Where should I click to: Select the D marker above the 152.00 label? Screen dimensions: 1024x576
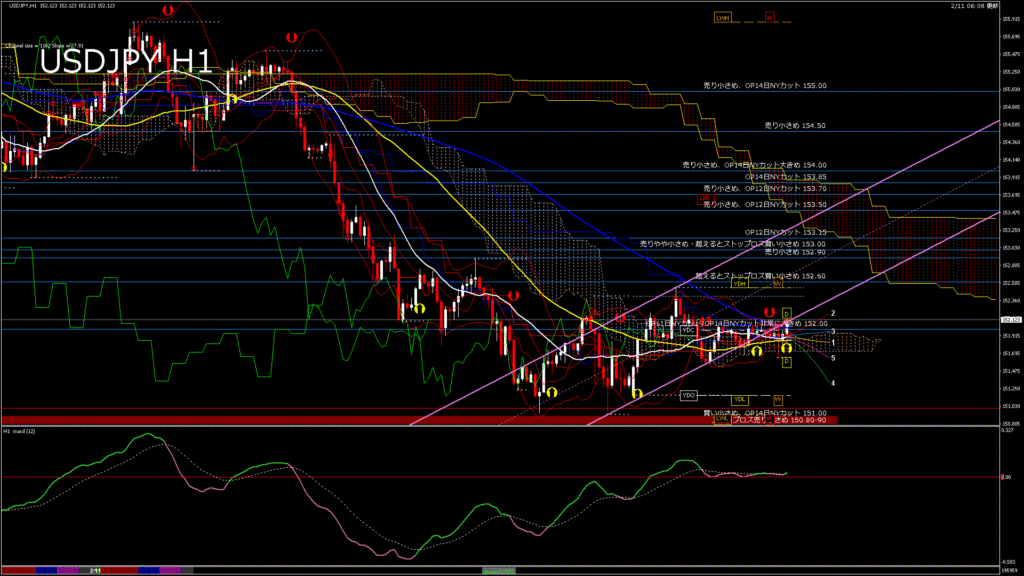point(786,313)
